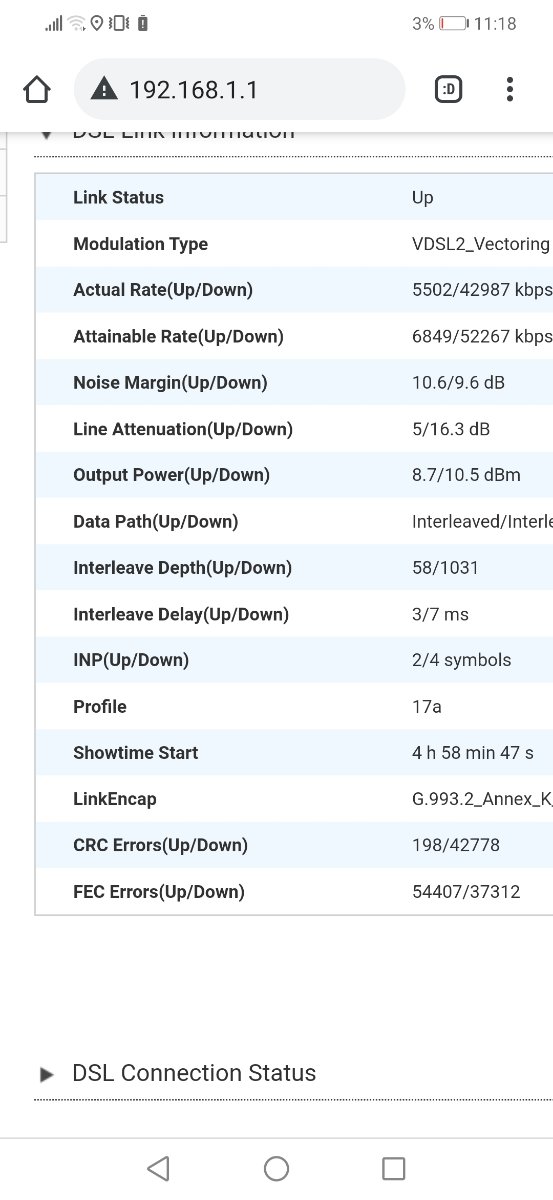Viewport: 553px width, 1200px height.
Task: Tap the not-secure warning triangle icon
Action: coord(104,90)
